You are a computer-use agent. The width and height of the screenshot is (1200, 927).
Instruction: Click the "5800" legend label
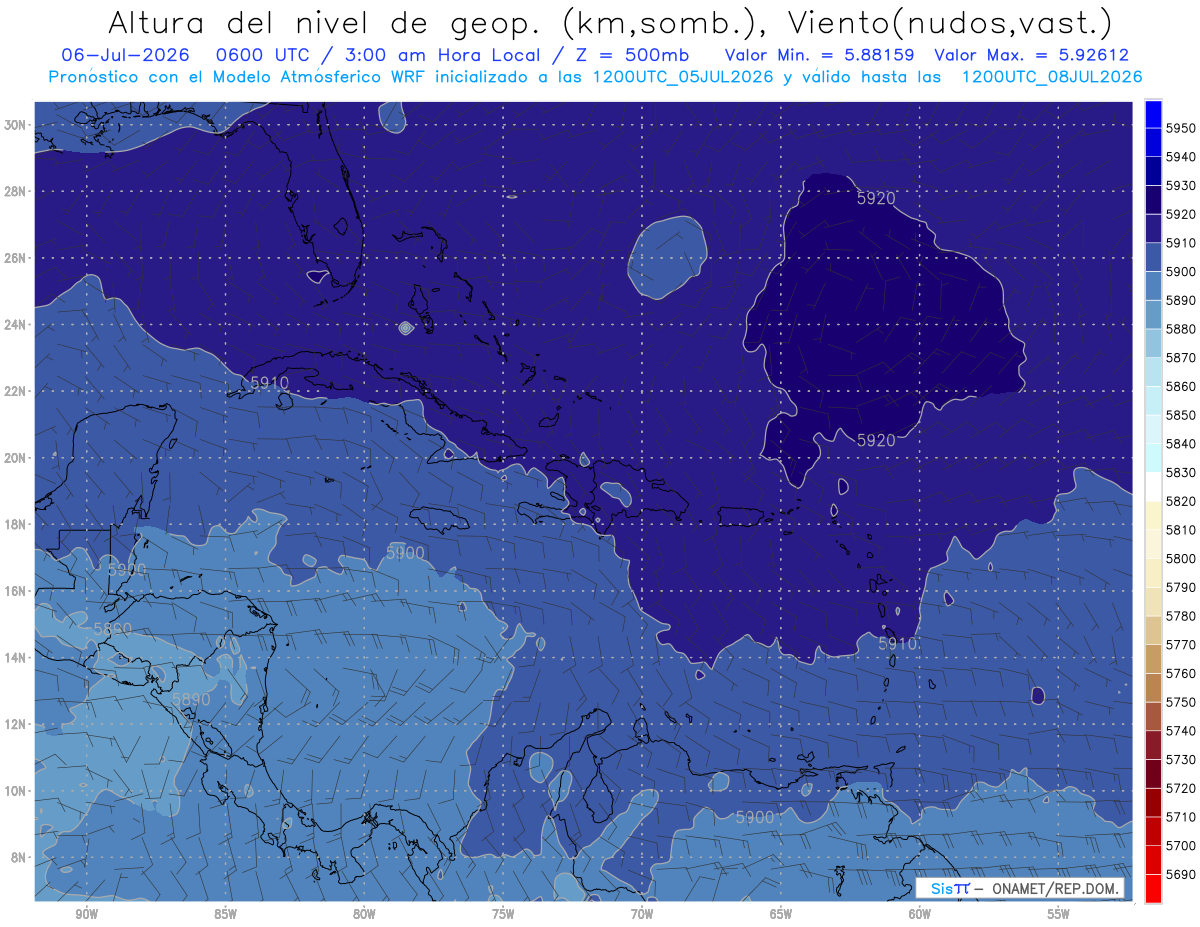1180,559
